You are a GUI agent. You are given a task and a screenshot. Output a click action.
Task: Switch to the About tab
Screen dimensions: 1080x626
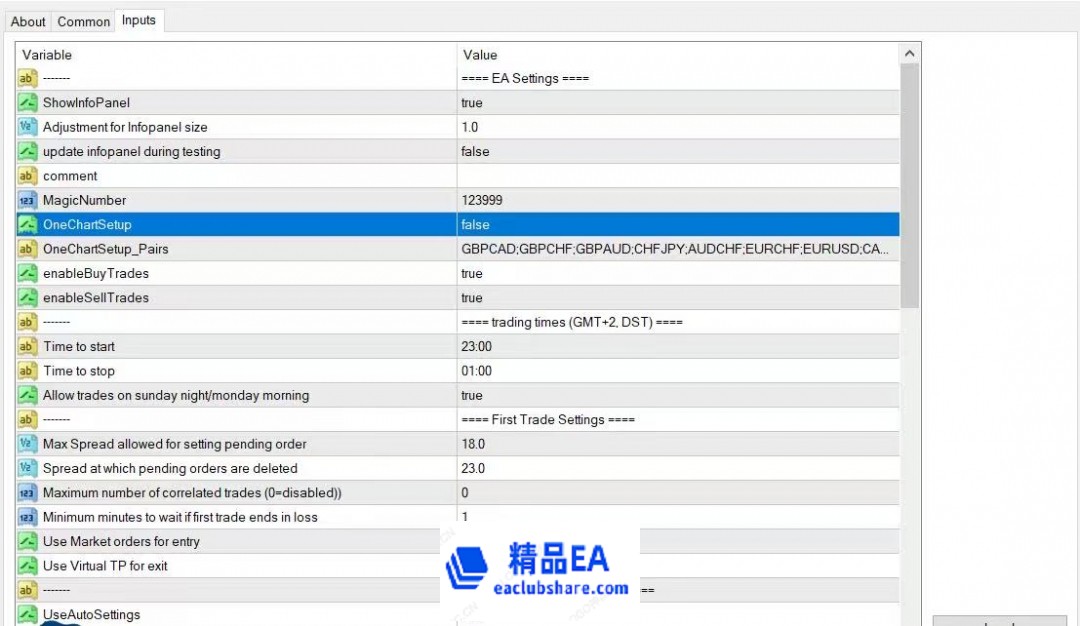tap(28, 21)
